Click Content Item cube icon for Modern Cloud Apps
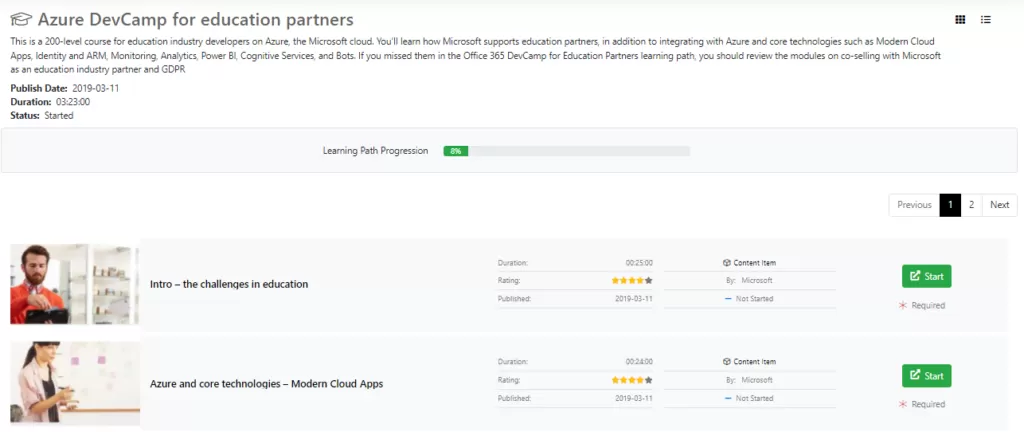 coord(726,362)
